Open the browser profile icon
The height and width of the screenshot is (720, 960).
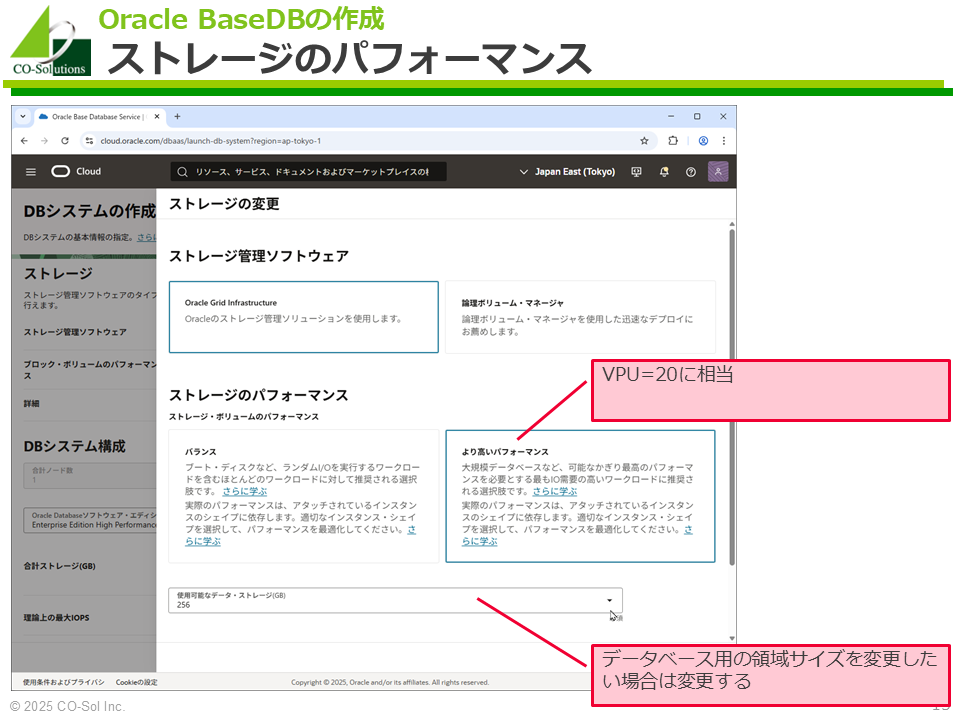click(703, 141)
